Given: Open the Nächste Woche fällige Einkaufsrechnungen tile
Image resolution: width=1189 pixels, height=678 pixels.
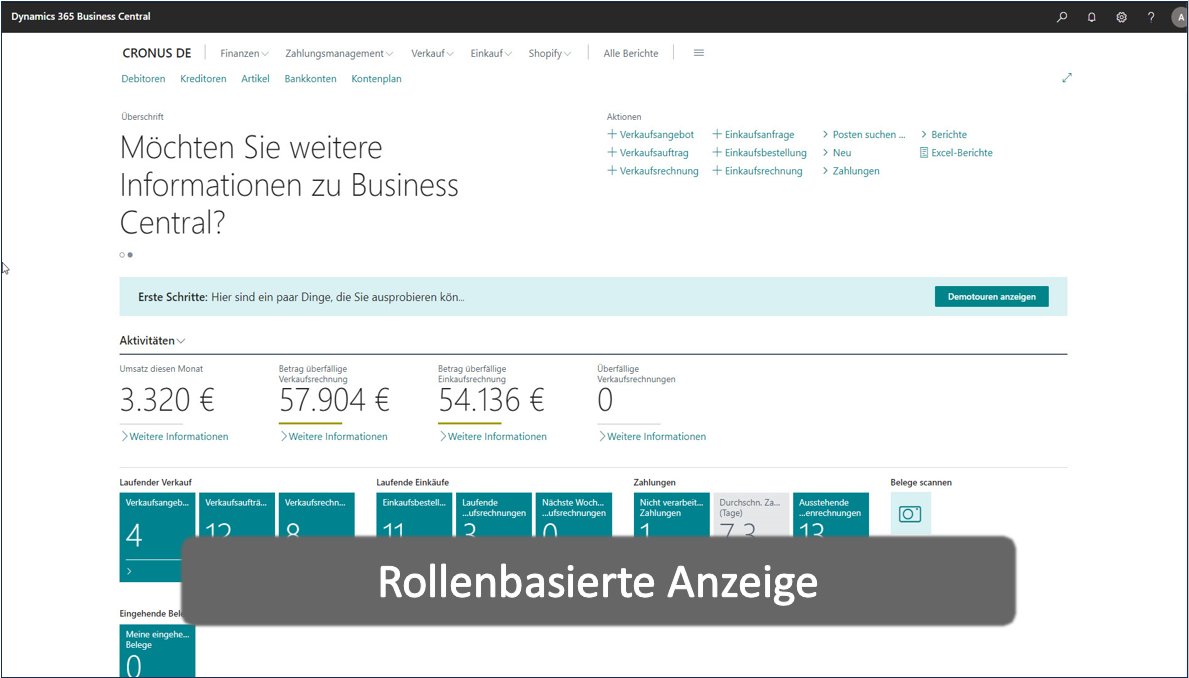Looking at the screenshot, I should click(573, 514).
